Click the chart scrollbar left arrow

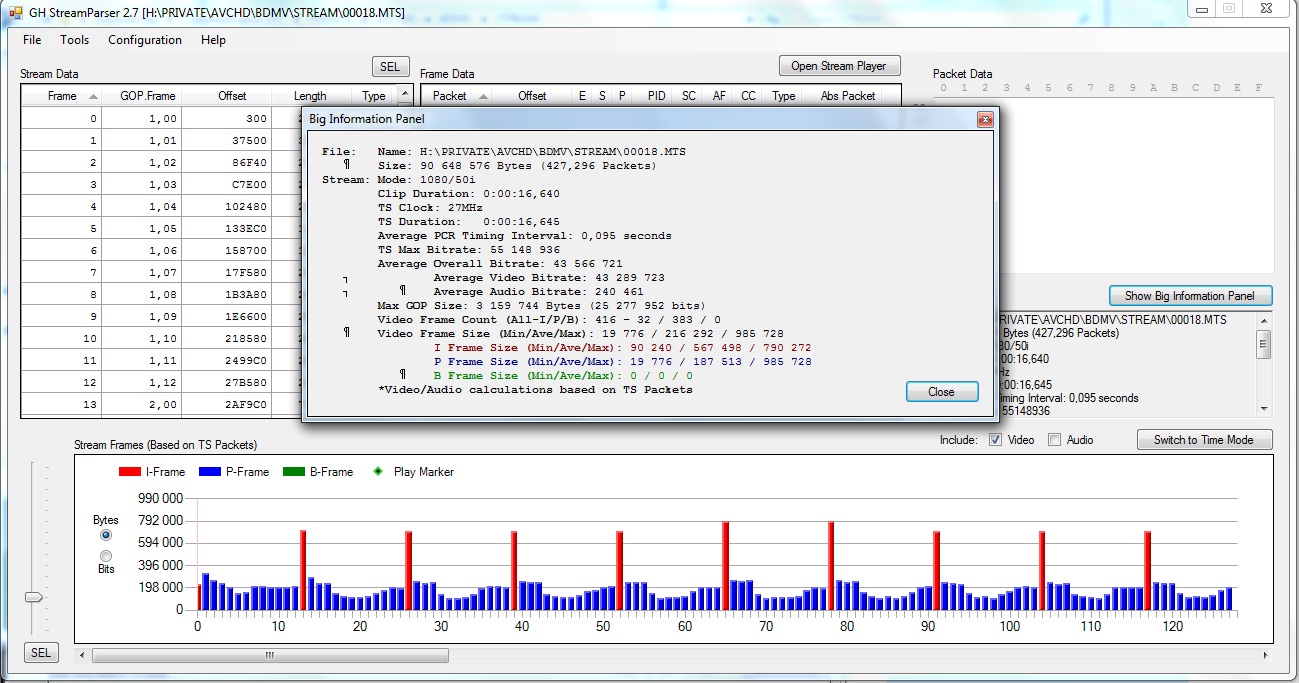[83, 656]
